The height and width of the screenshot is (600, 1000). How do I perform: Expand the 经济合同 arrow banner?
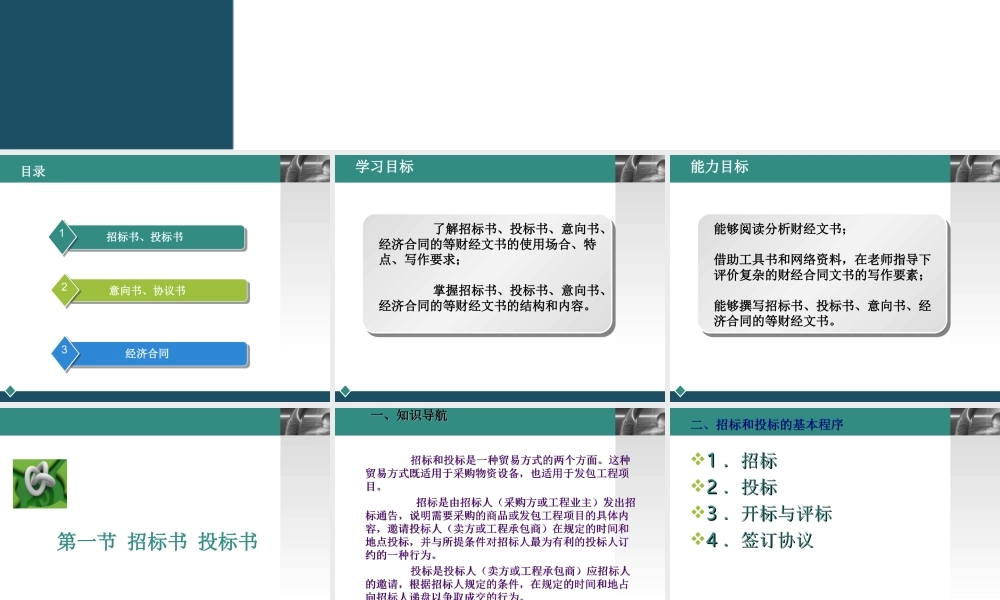pos(152,355)
